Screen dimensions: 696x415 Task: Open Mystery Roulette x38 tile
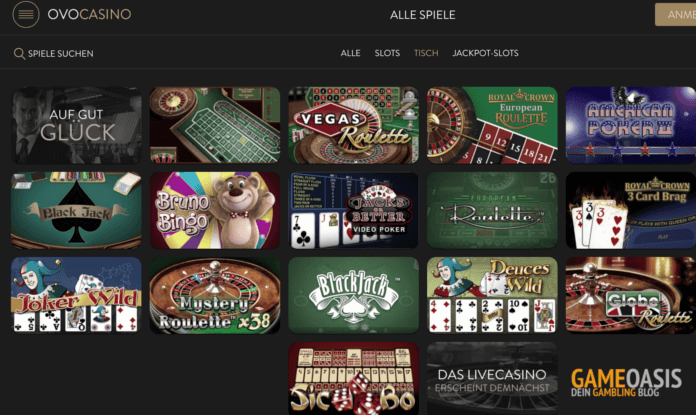pos(215,295)
